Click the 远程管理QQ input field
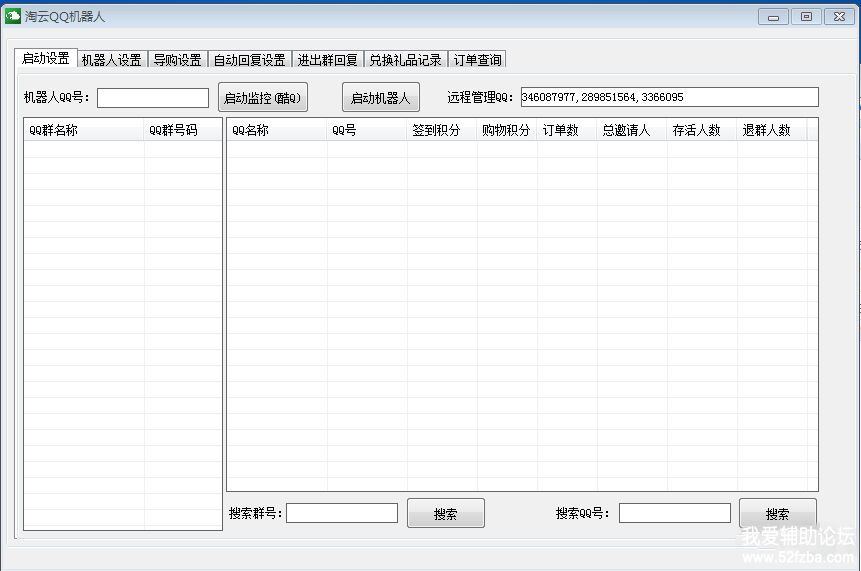Viewport: 861px width, 571px height. click(669, 97)
